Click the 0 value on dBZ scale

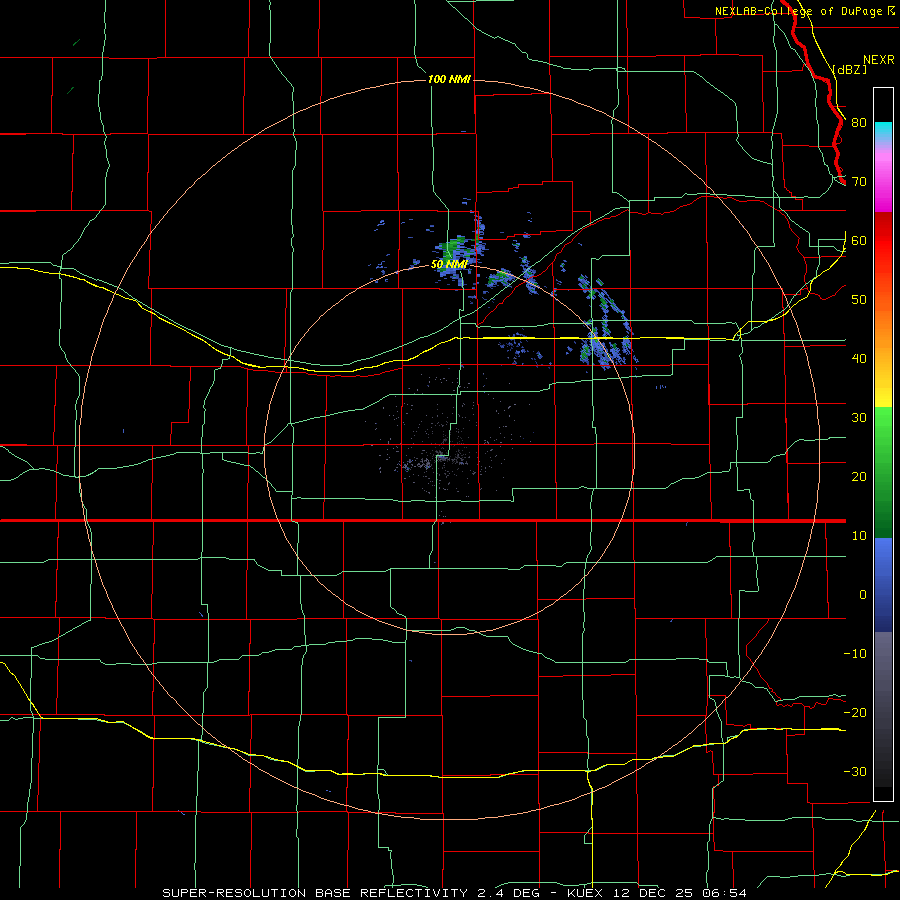click(x=863, y=595)
